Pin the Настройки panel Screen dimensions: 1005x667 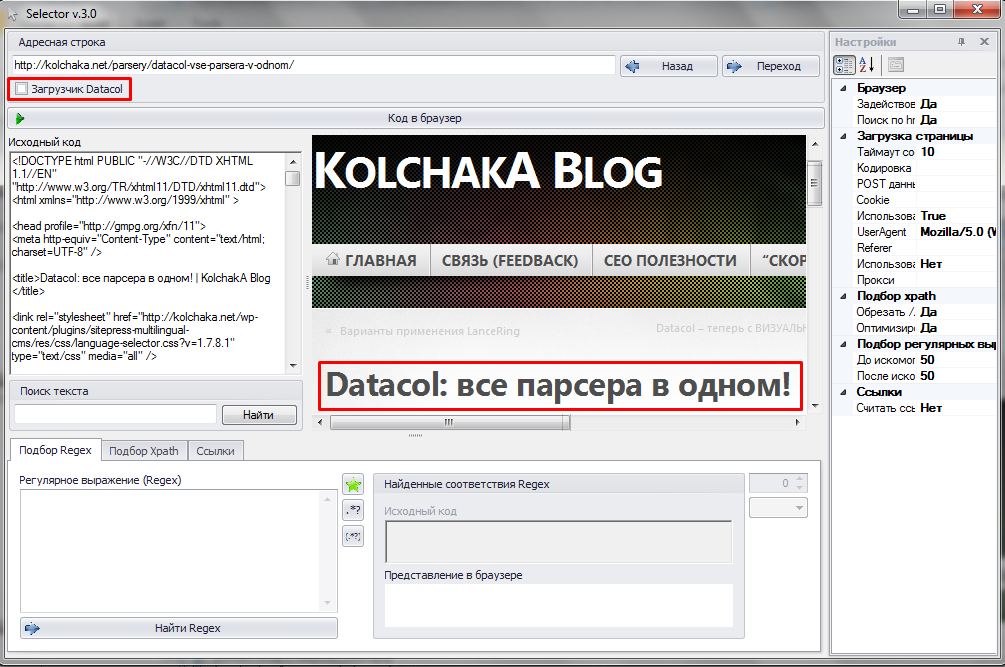[x=961, y=42]
